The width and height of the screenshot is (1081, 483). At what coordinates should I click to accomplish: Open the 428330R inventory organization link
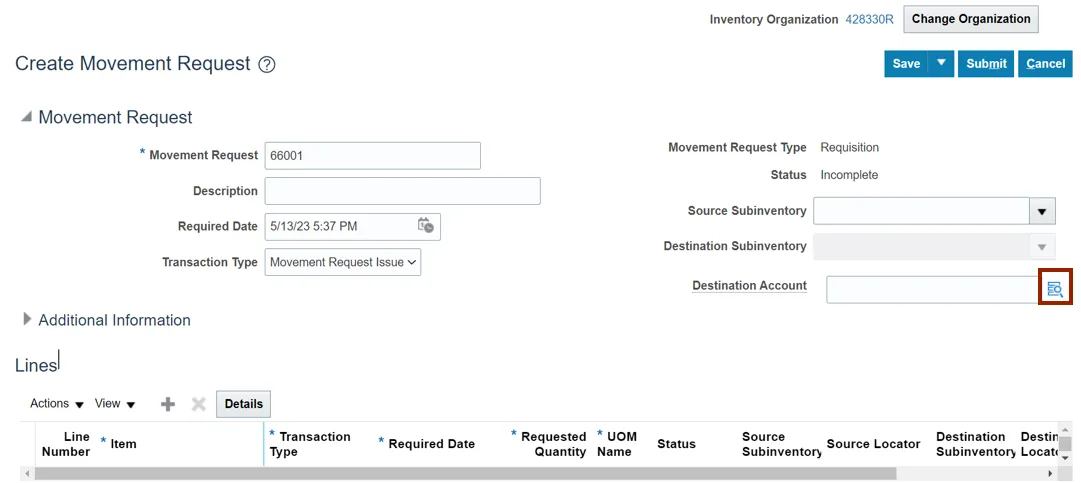tap(869, 19)
